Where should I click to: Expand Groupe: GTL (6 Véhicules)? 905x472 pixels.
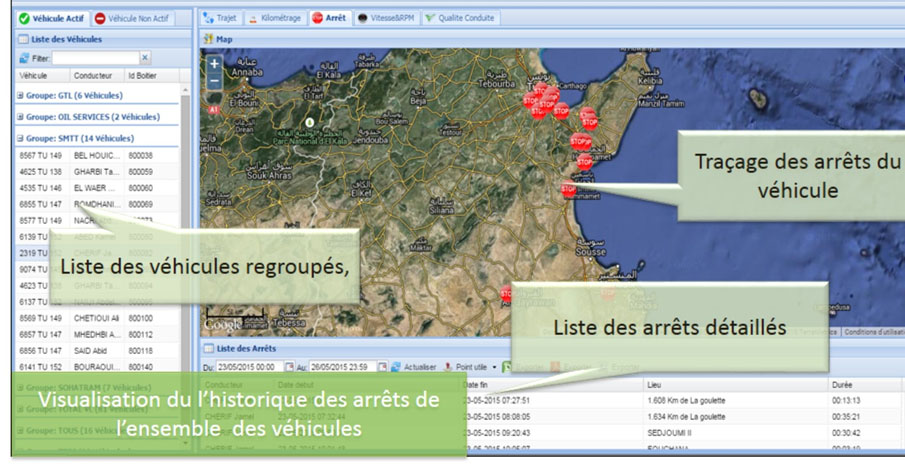[21, 96]
